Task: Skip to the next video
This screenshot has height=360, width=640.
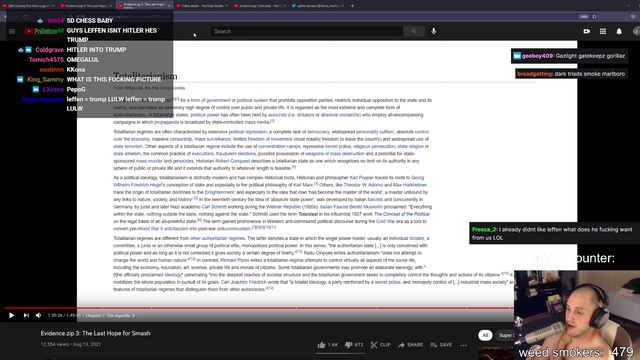Action: 26,316
